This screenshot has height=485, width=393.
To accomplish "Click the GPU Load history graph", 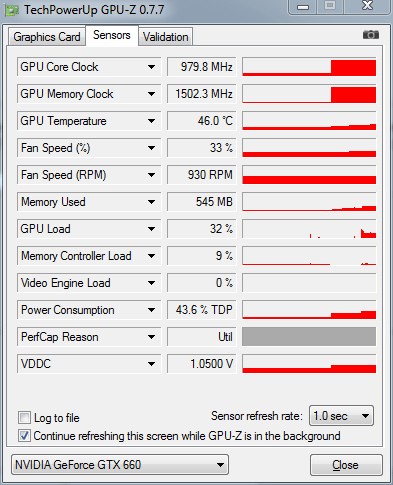I will pos(309,229).
